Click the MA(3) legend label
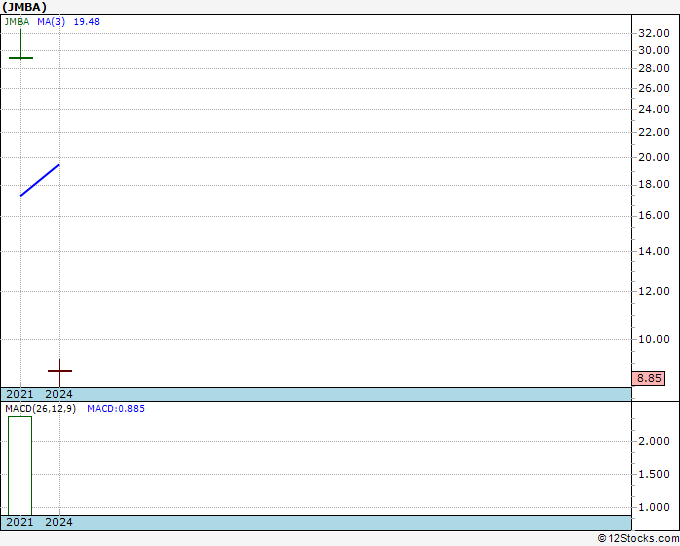The image size is (680, 546). (x=51, y=22)
